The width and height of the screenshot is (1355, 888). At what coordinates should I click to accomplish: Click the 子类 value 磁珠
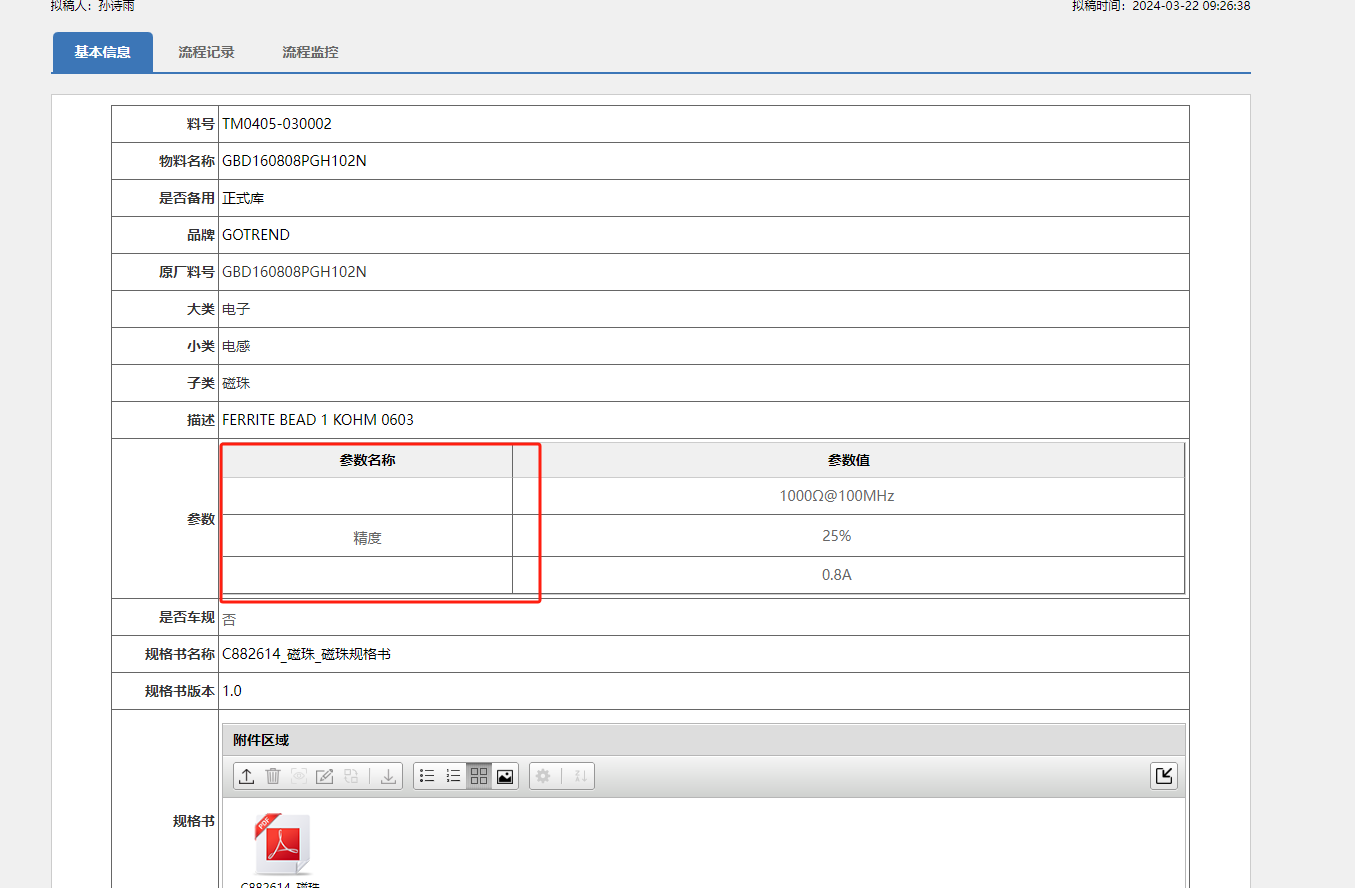(236, 383)
